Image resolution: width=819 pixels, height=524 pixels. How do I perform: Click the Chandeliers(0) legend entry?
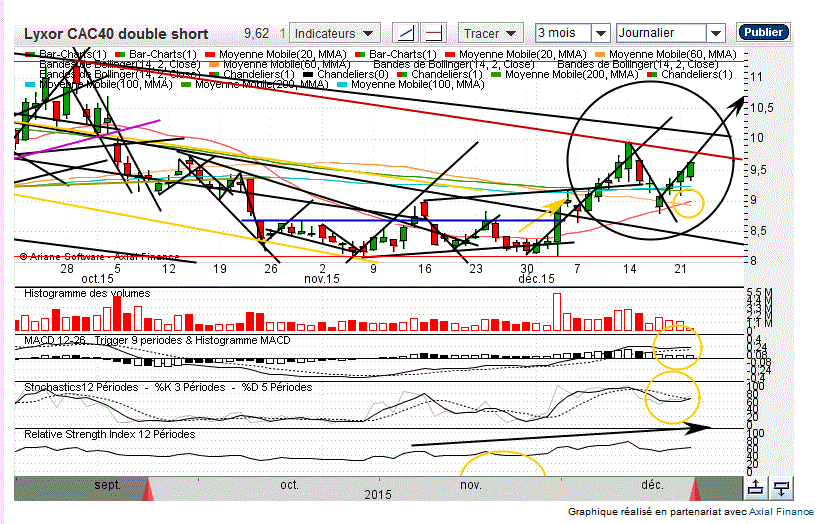[346, 74]
